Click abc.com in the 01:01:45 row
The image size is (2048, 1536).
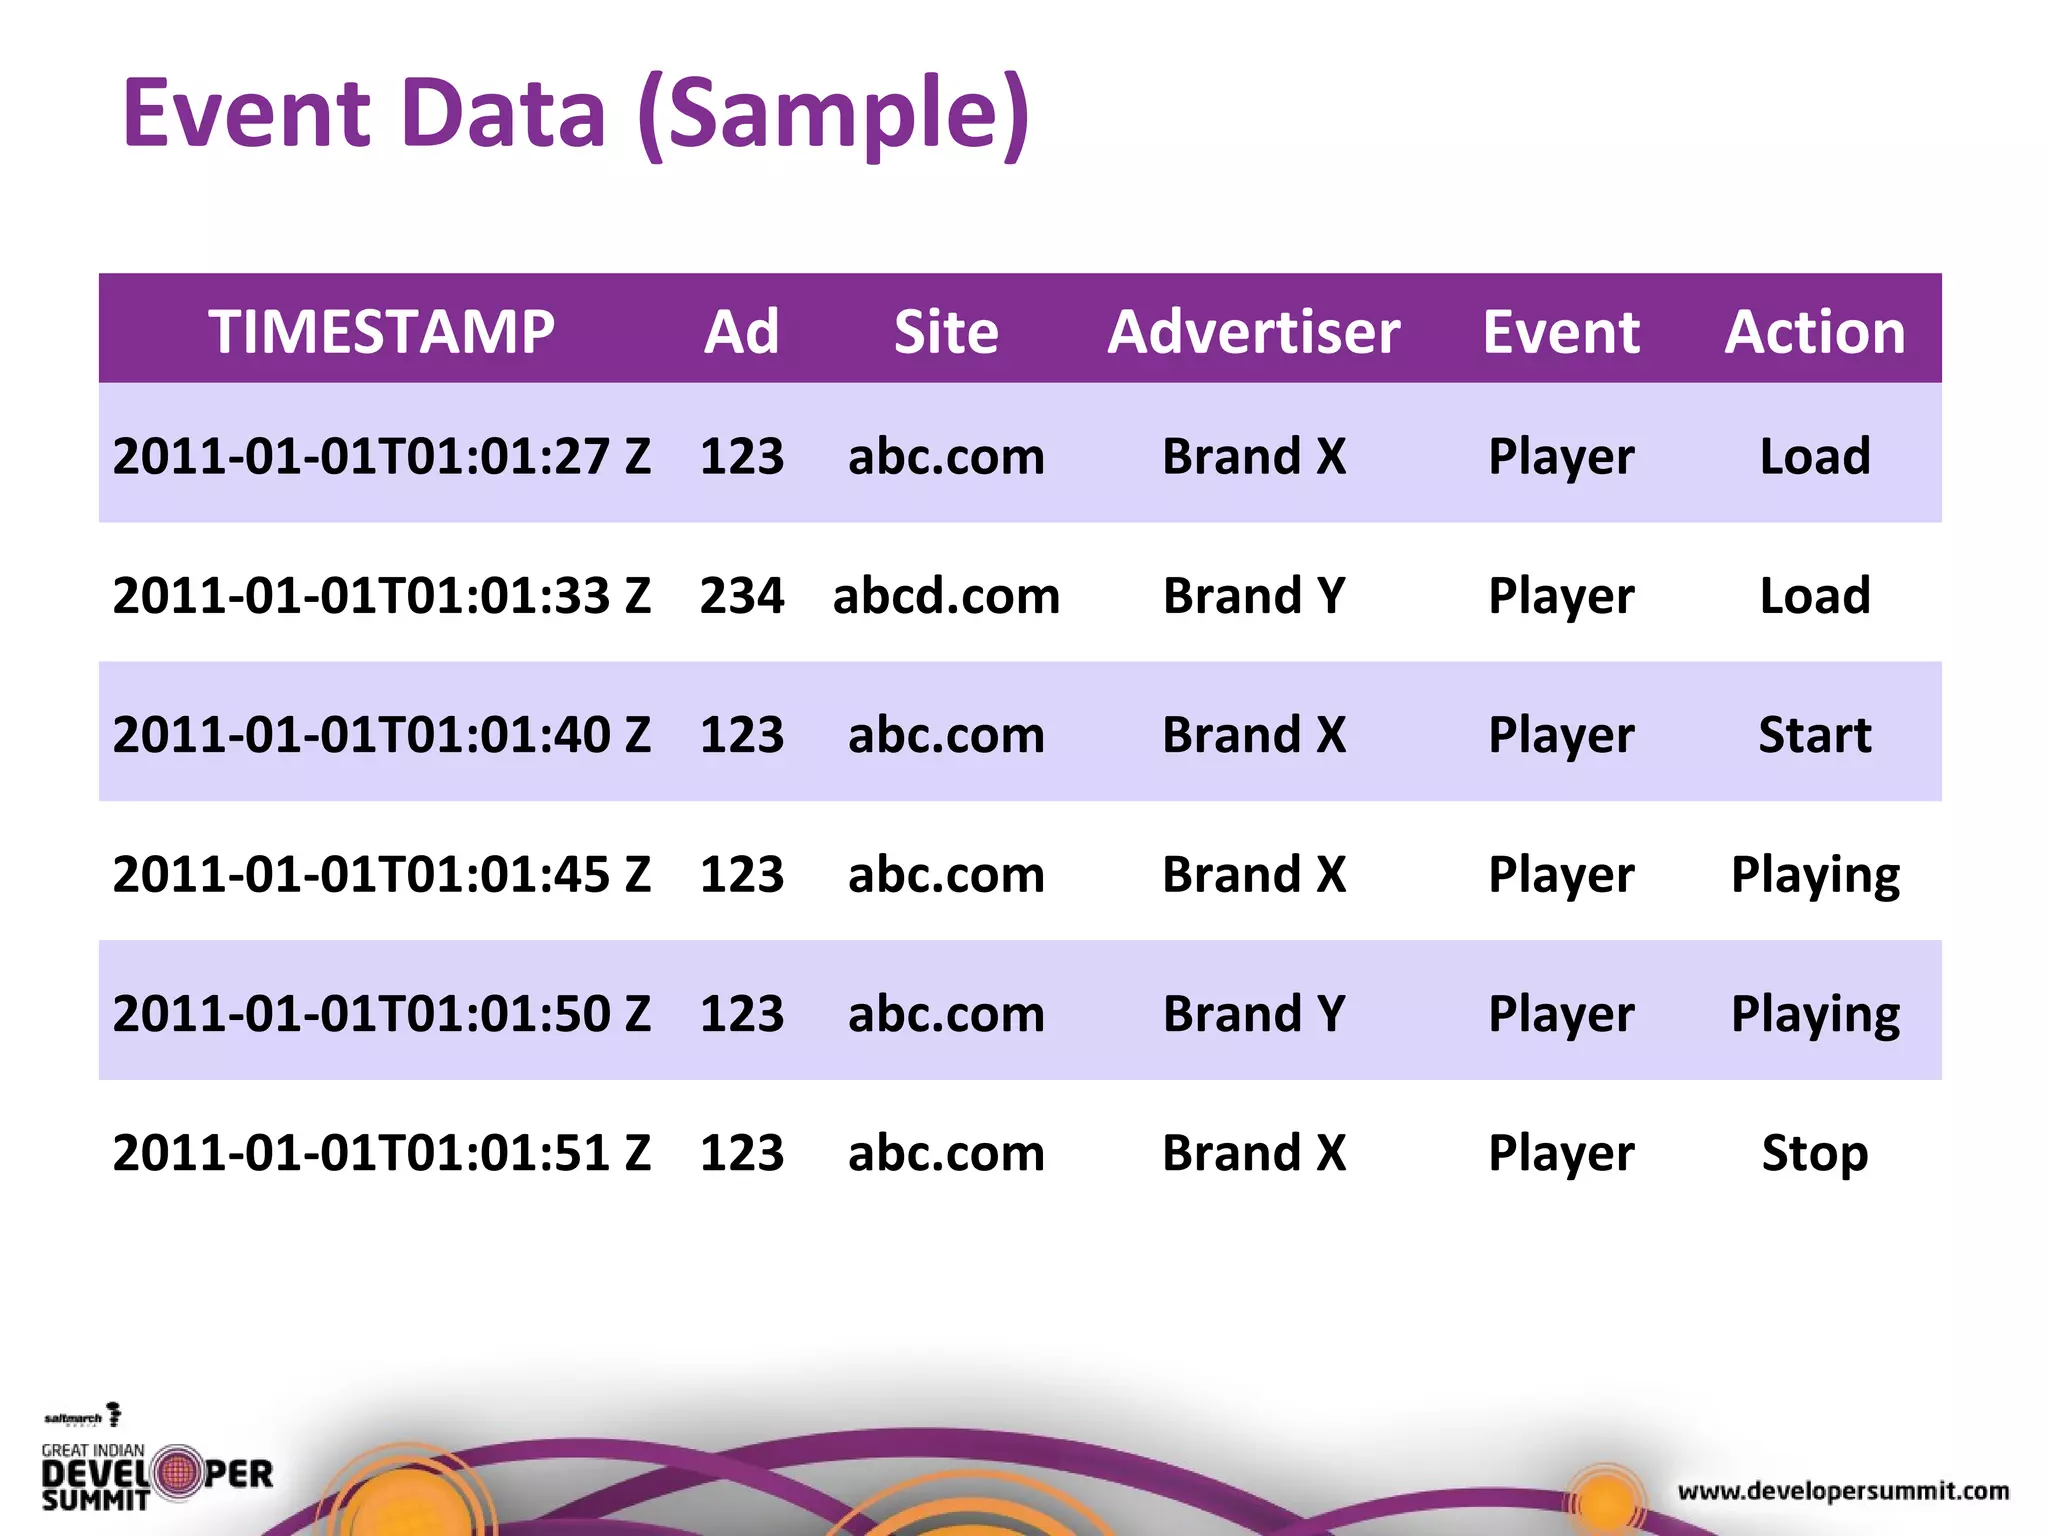pos(946,874)
